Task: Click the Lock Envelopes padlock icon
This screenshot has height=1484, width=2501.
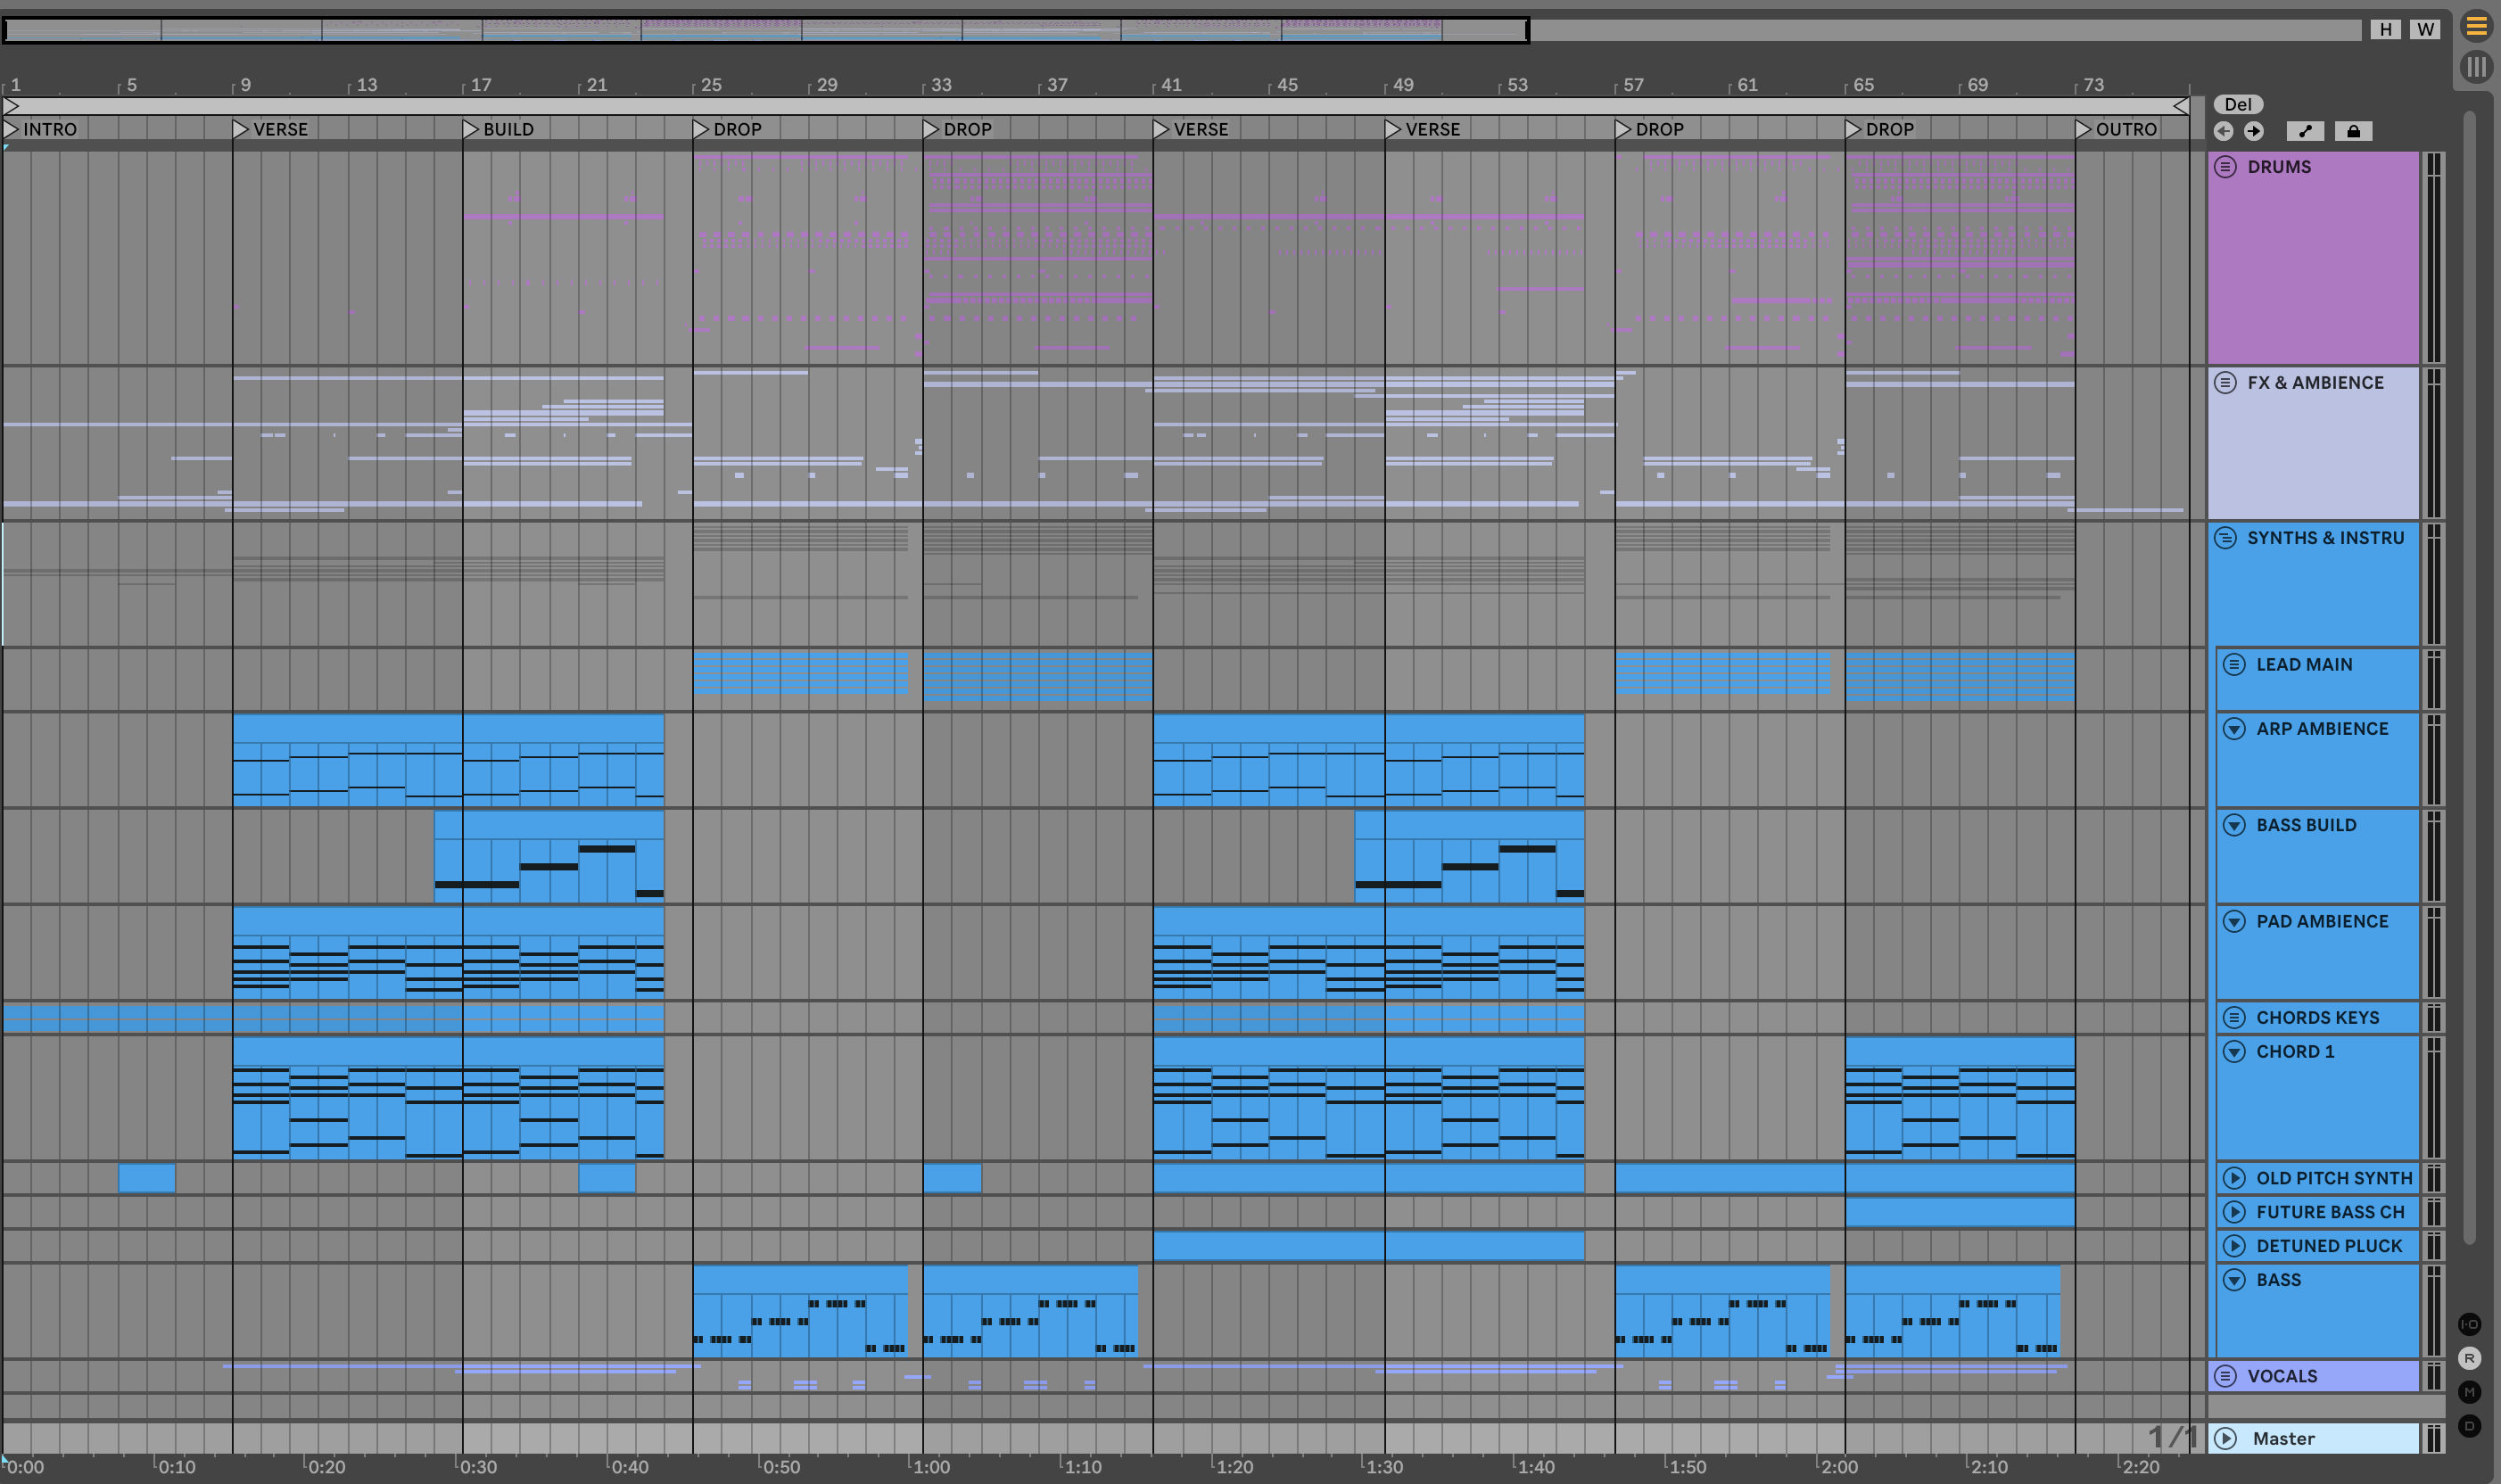Action: point(2353,131)
